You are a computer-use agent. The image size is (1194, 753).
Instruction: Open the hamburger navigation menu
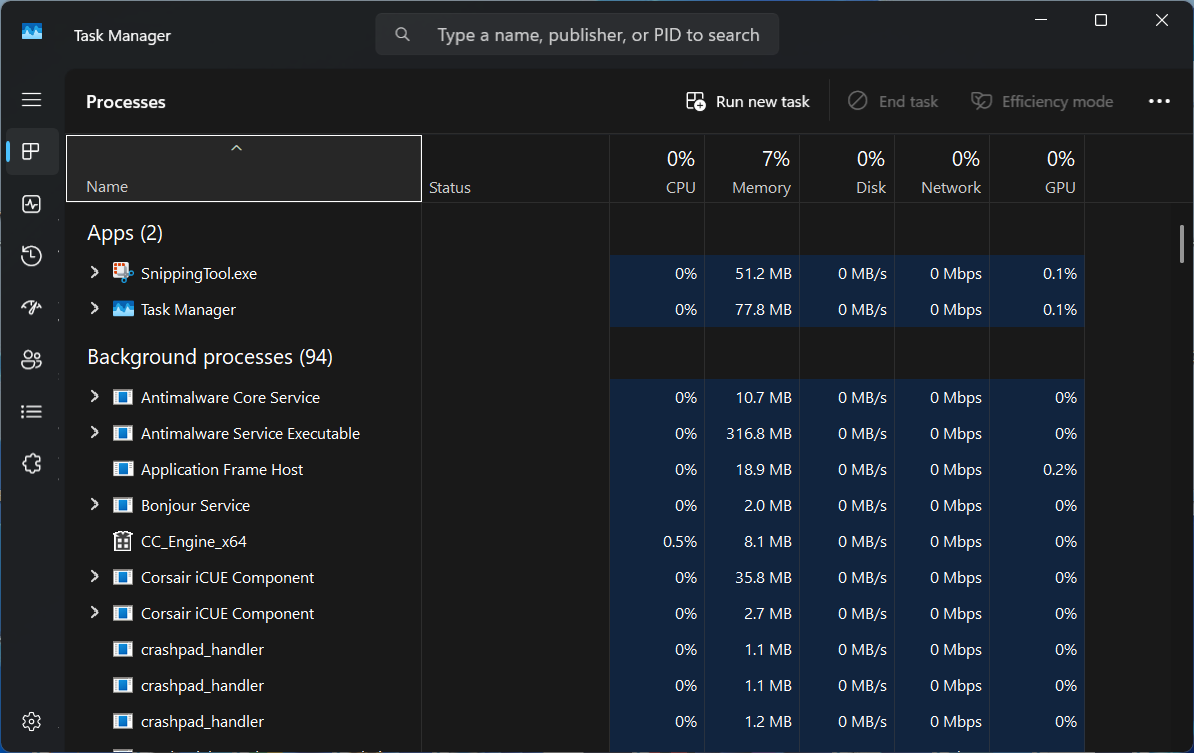point(31,100)
